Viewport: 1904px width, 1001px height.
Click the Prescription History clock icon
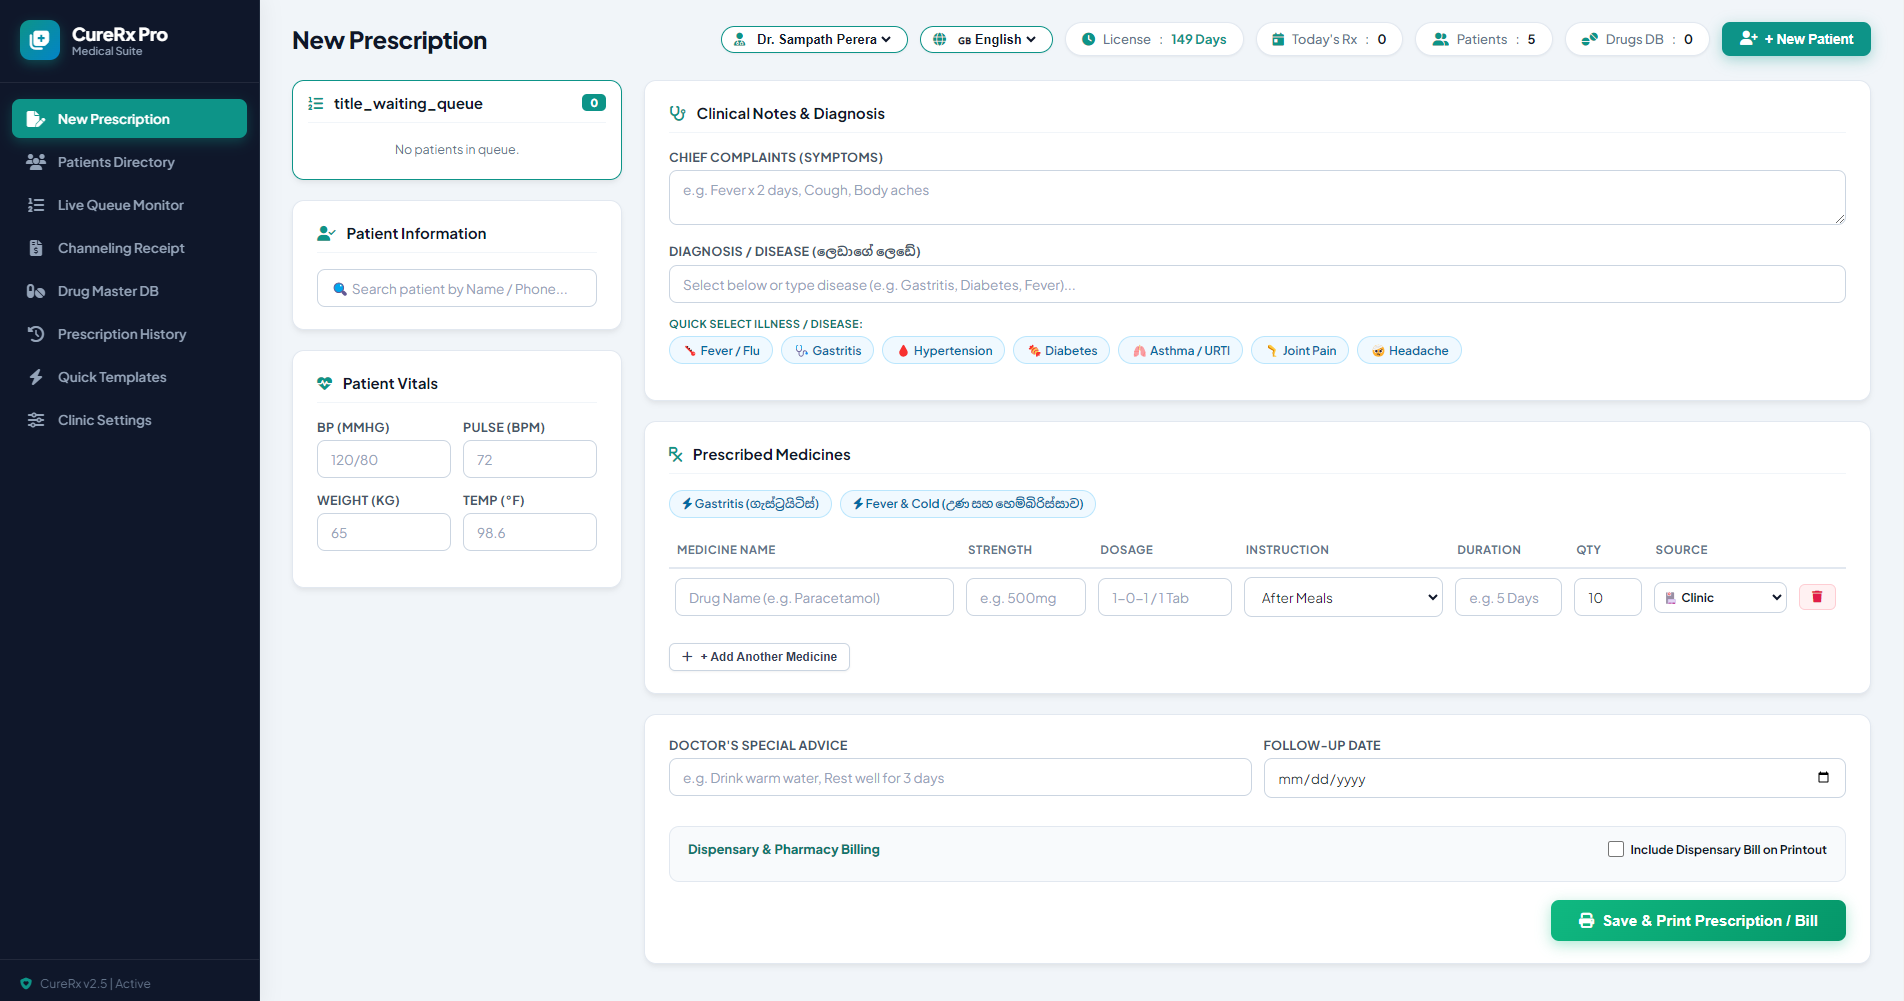point(36,334)
